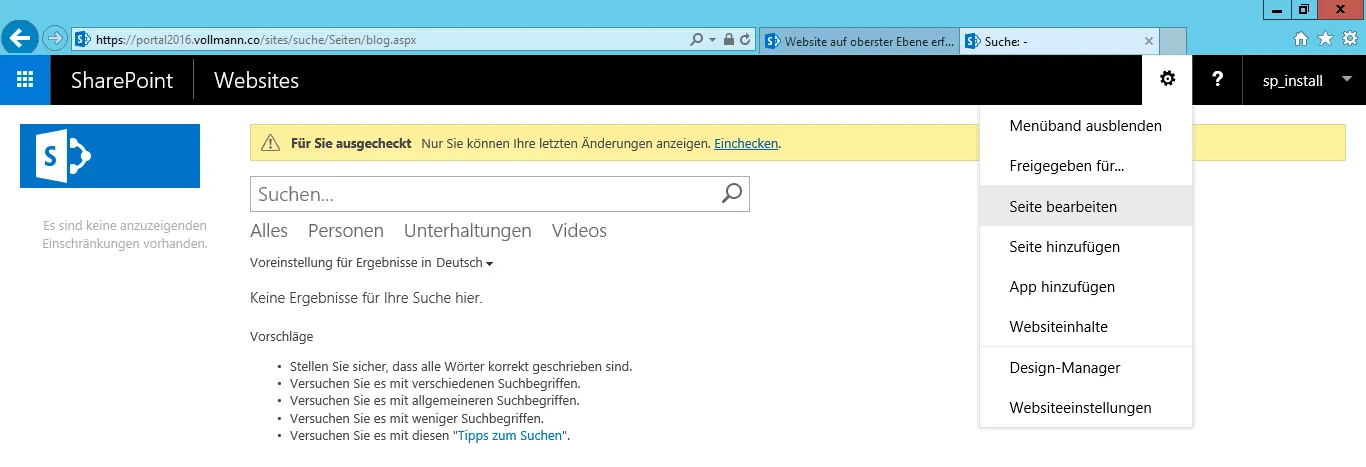Choose 'Seite hinzufügen' menu item
Image resolution: width=1366 pixels, height=467 pixels.
click(1086, 246)
